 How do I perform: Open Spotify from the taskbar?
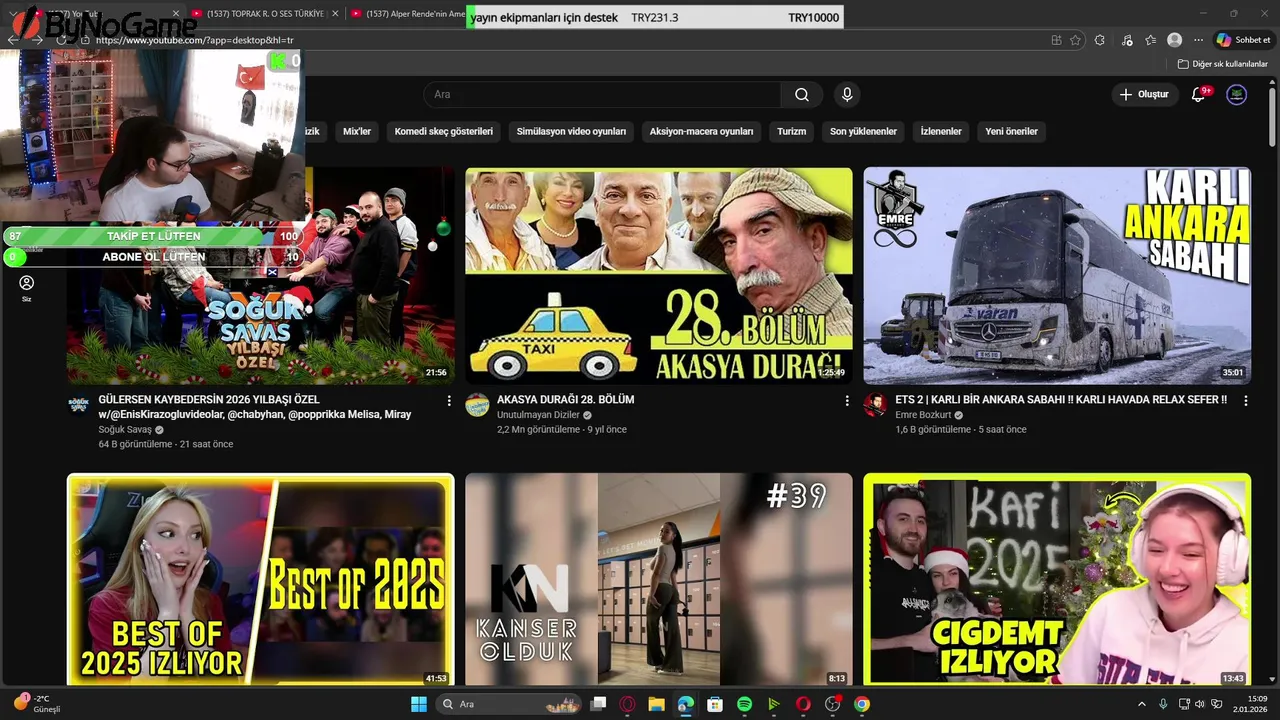[x=744, y=704]
